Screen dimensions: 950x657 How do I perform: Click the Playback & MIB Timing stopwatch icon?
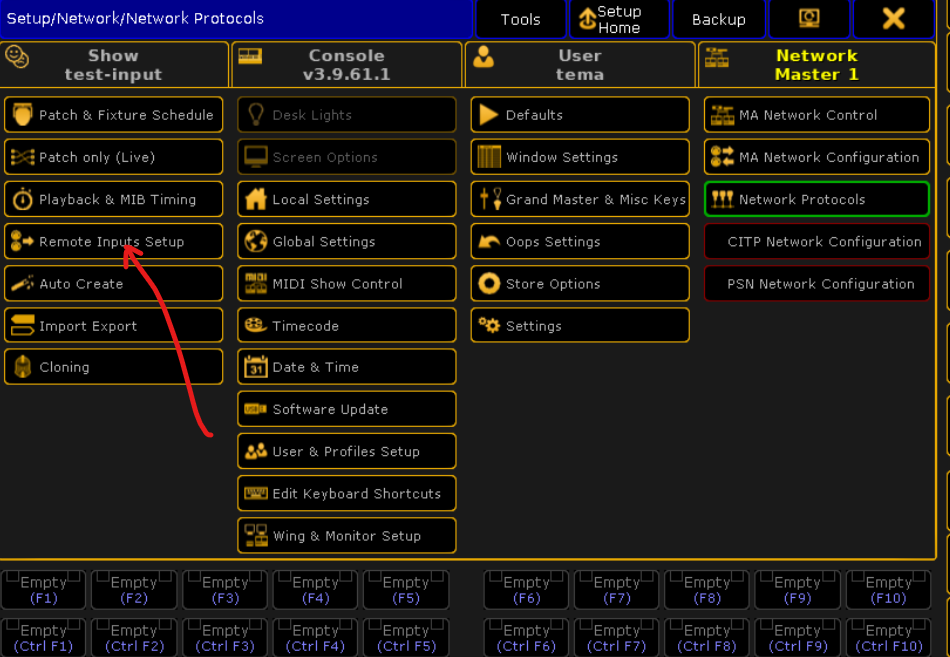coord(22,199)
